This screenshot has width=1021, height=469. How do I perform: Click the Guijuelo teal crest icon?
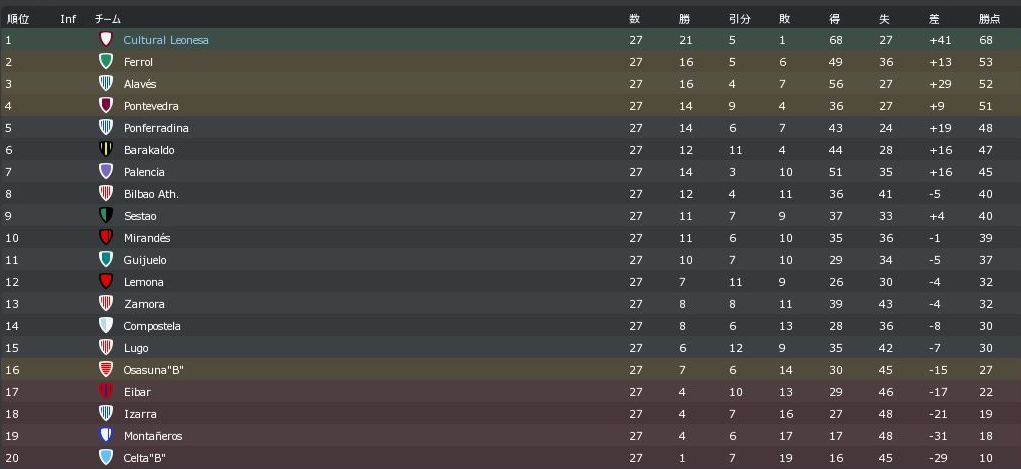point(105,259)
